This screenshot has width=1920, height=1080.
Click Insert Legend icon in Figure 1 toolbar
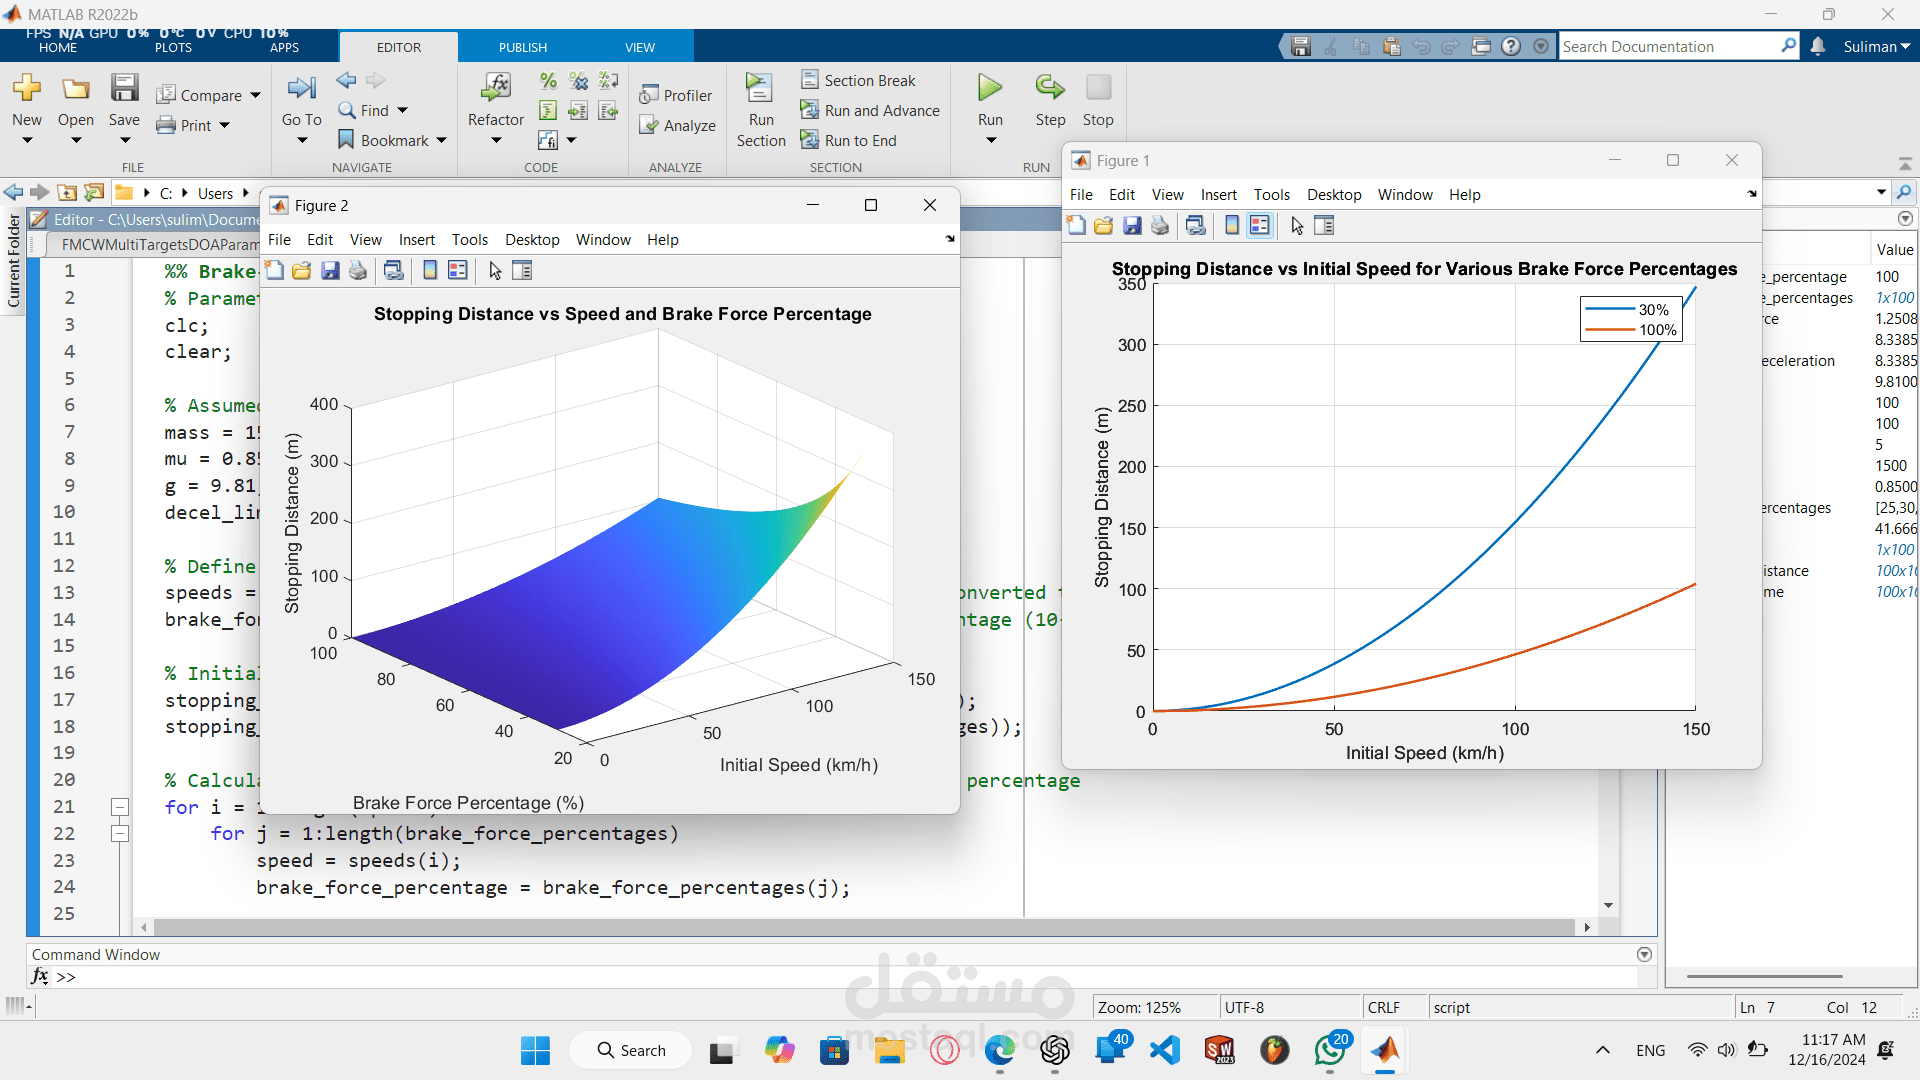[x=1260, y=226]
